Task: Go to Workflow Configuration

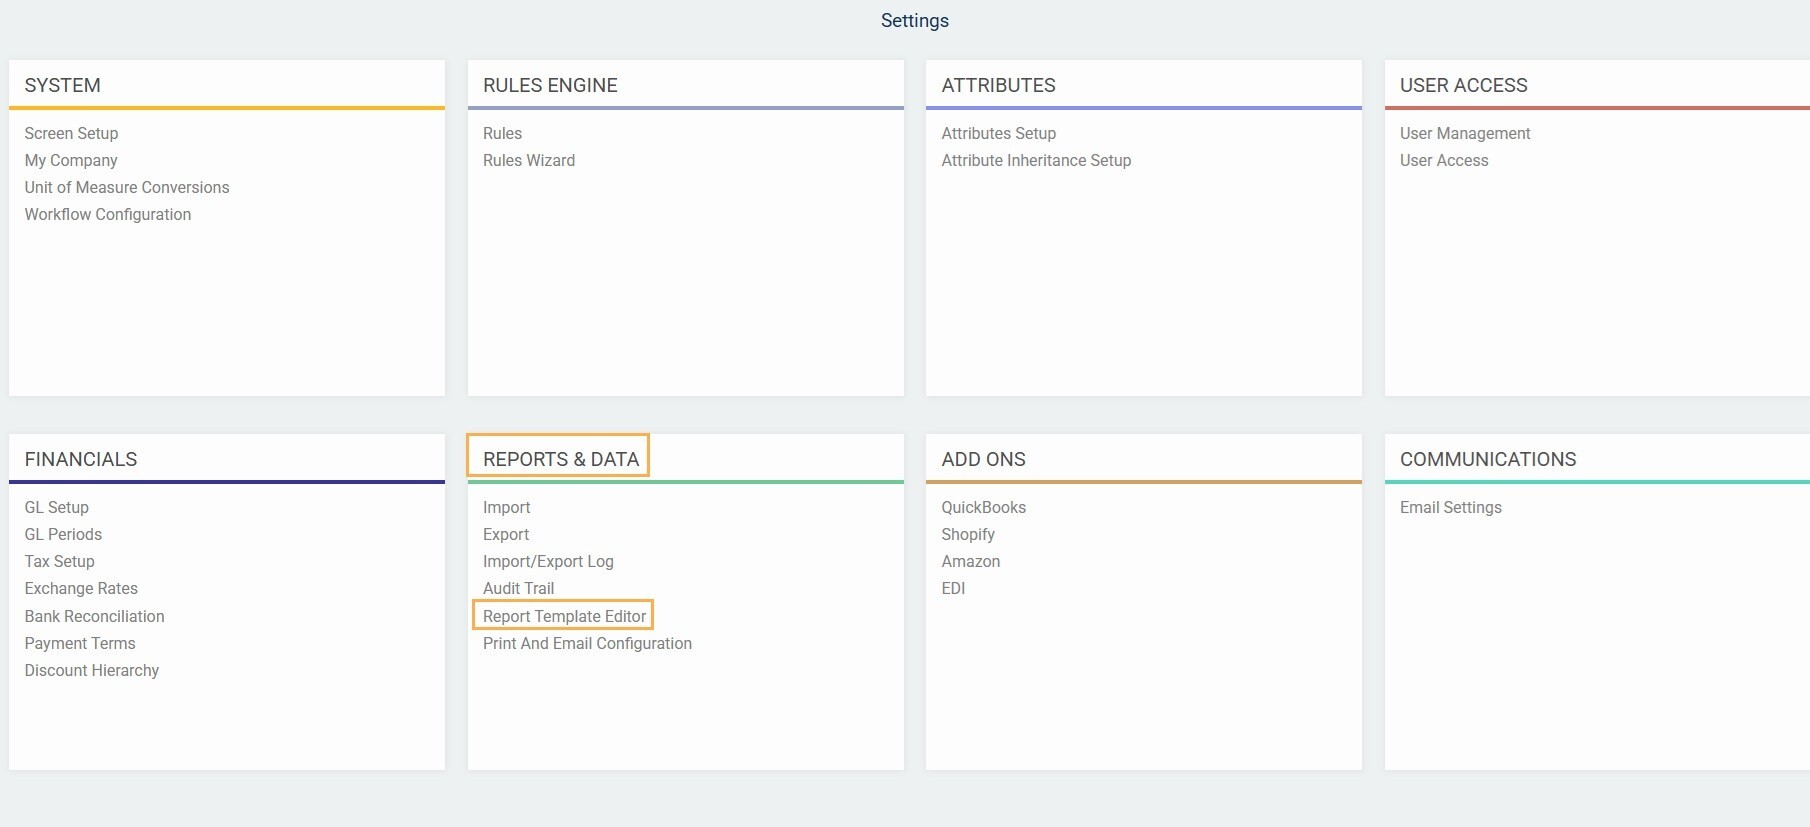Action: pos(108,214)
